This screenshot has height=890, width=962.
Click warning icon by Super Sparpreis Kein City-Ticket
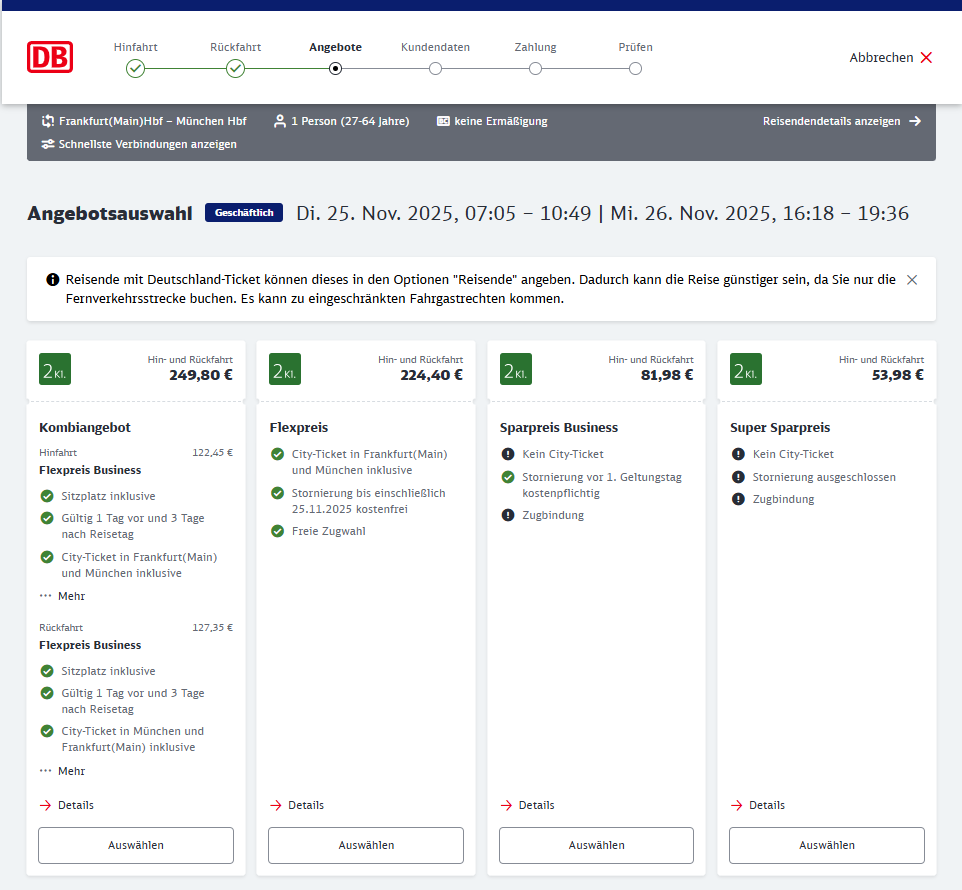coord(738,455)
